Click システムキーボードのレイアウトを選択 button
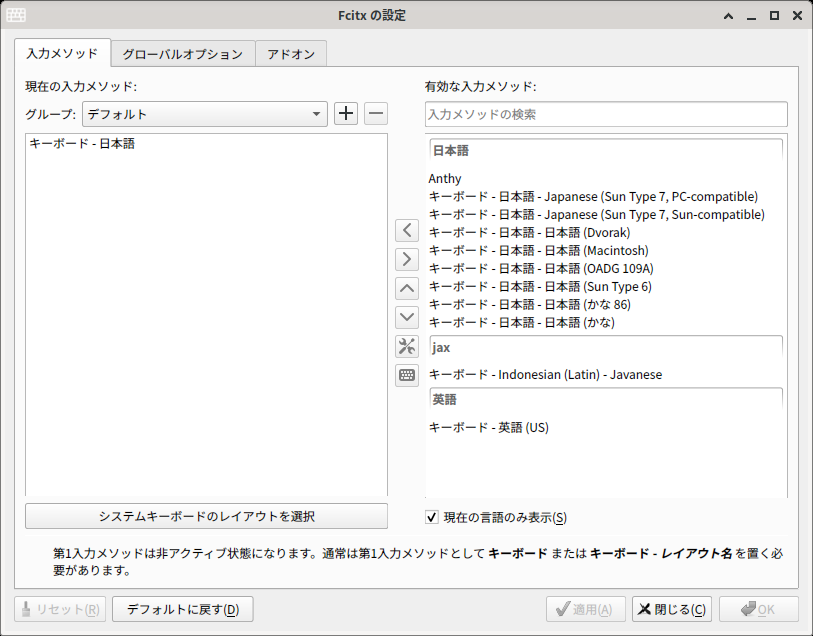 coord(206,516)
